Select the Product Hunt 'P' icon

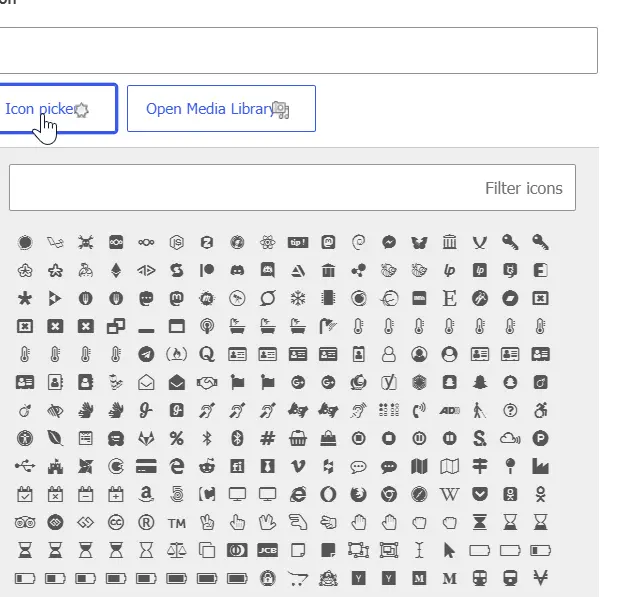pyautogui.click(x=540, y=438)
